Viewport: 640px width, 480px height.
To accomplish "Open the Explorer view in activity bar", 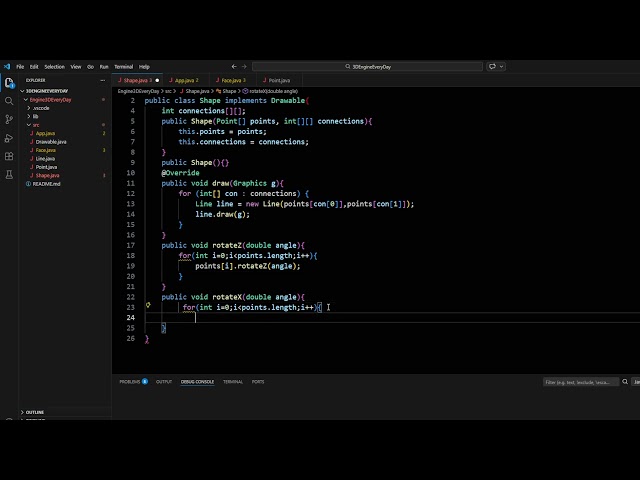I will click(9, 83).
